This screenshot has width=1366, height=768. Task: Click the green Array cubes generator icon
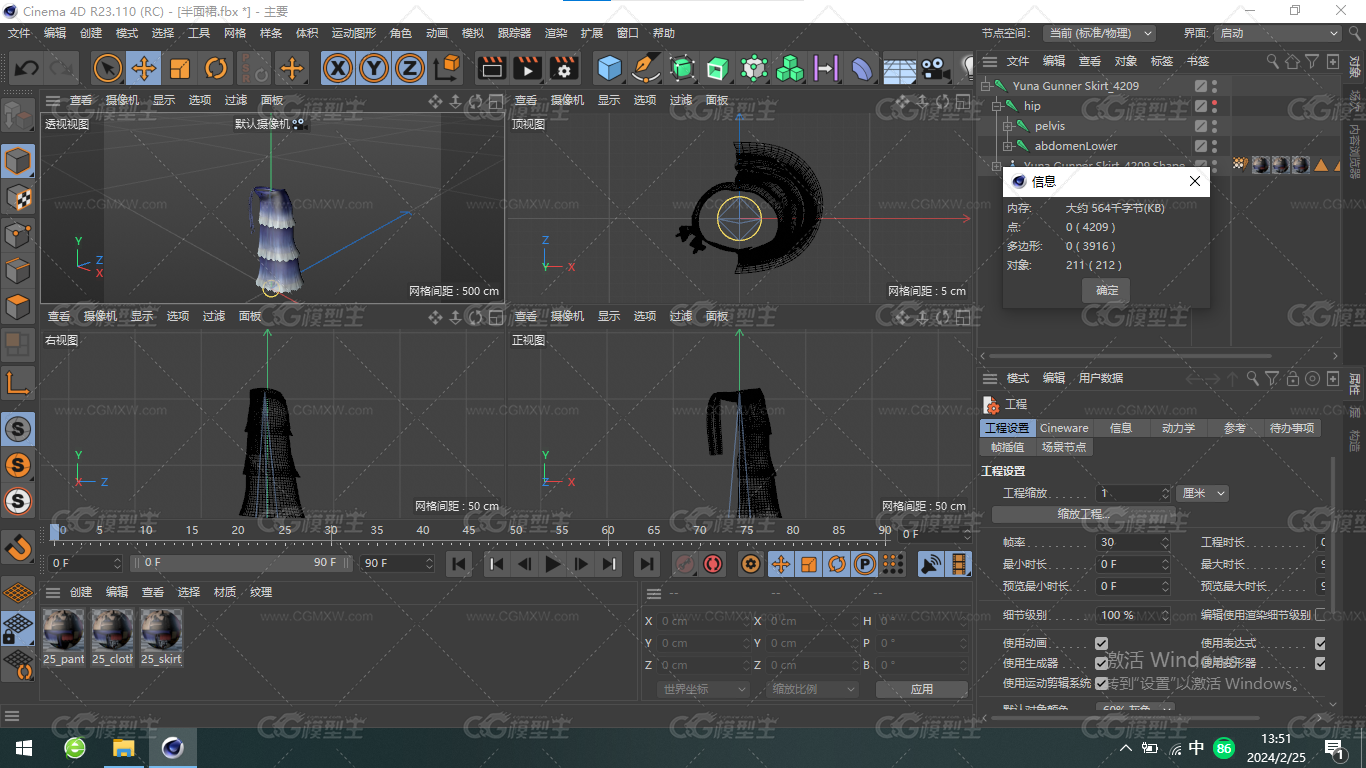789,68
